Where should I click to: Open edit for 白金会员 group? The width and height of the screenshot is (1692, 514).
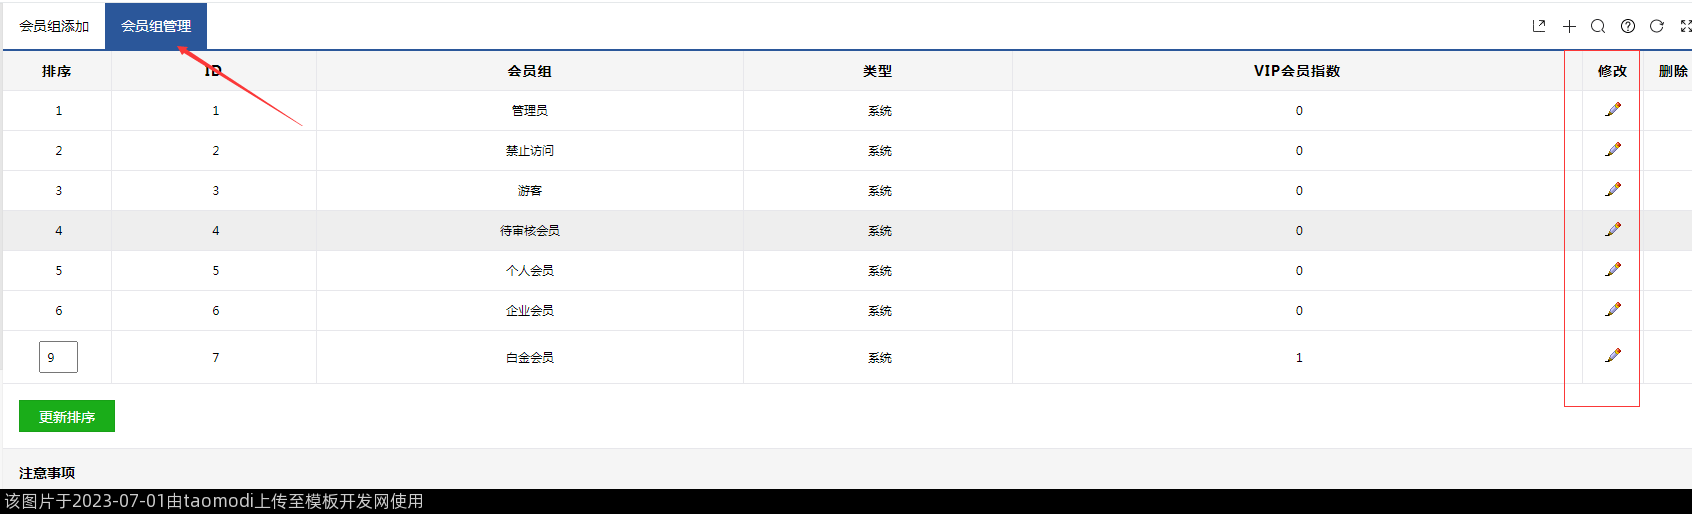tap(1613, 356)
